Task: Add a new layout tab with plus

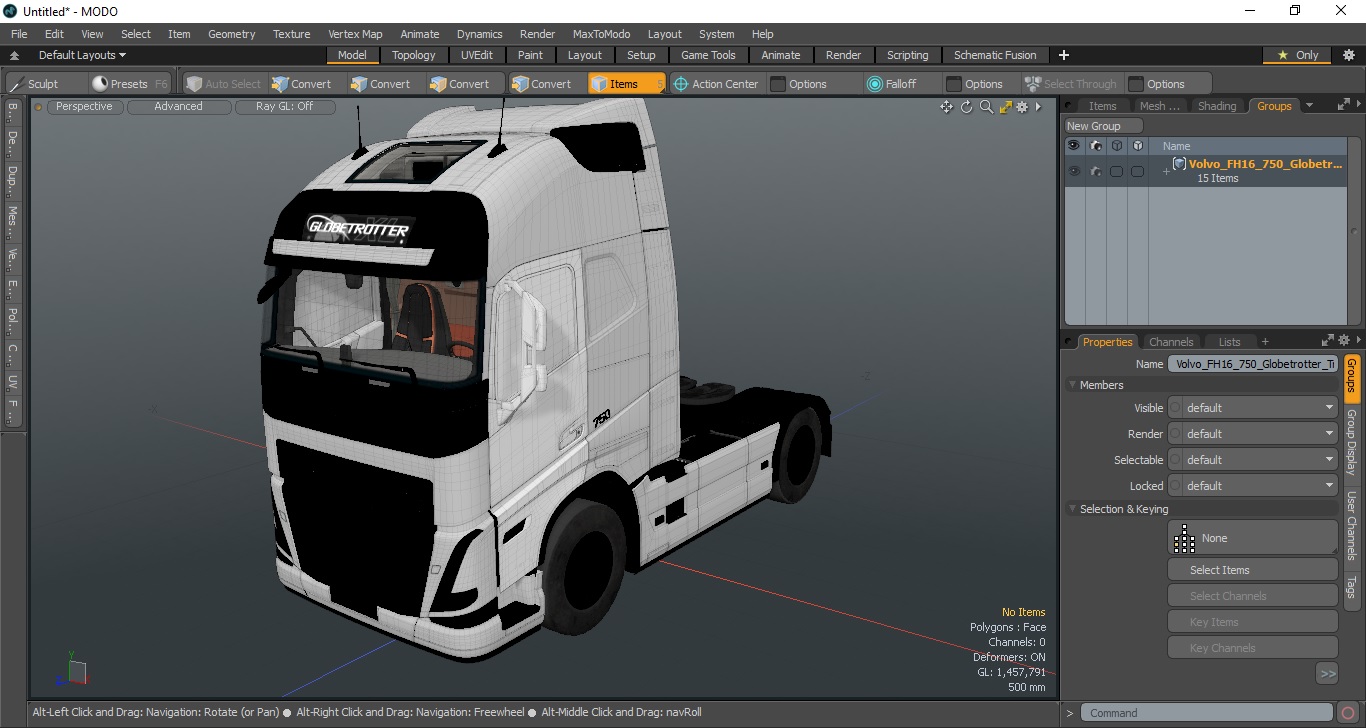Action: (x=1064, y=55)
